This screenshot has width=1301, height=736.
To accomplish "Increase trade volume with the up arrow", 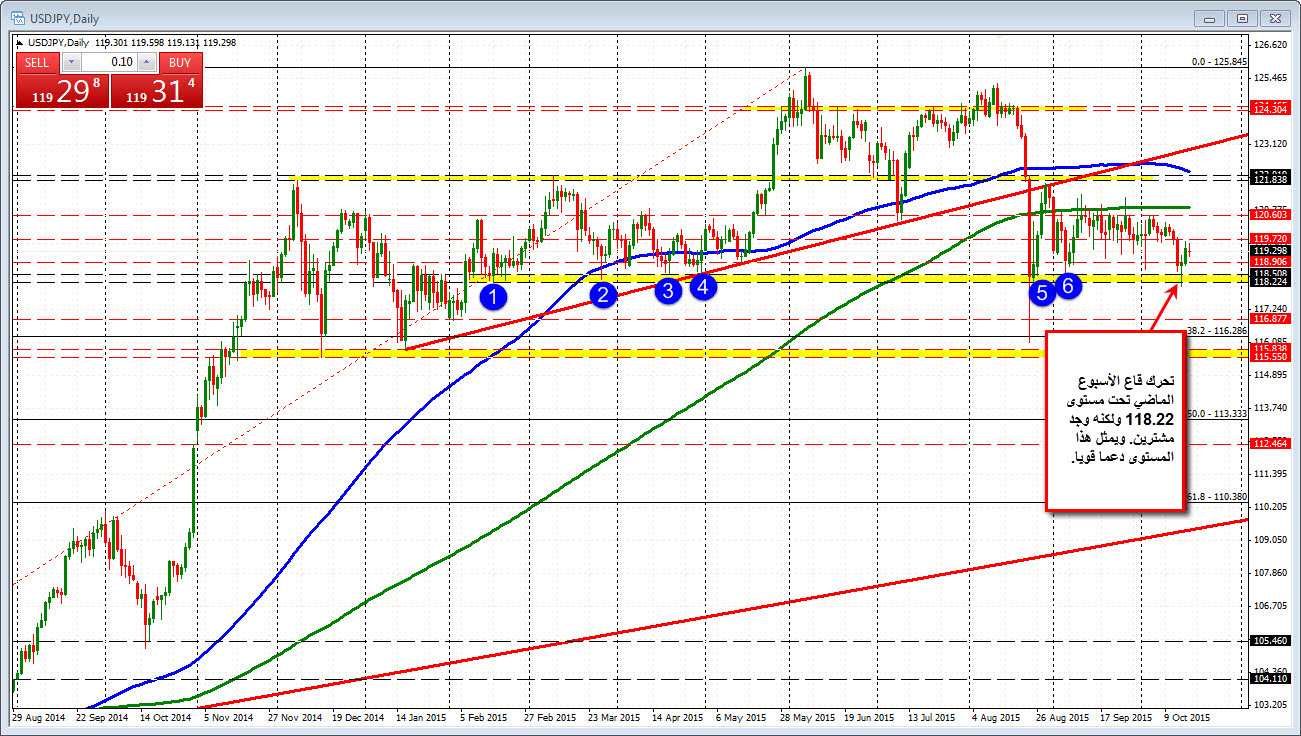I will [147, 62].
